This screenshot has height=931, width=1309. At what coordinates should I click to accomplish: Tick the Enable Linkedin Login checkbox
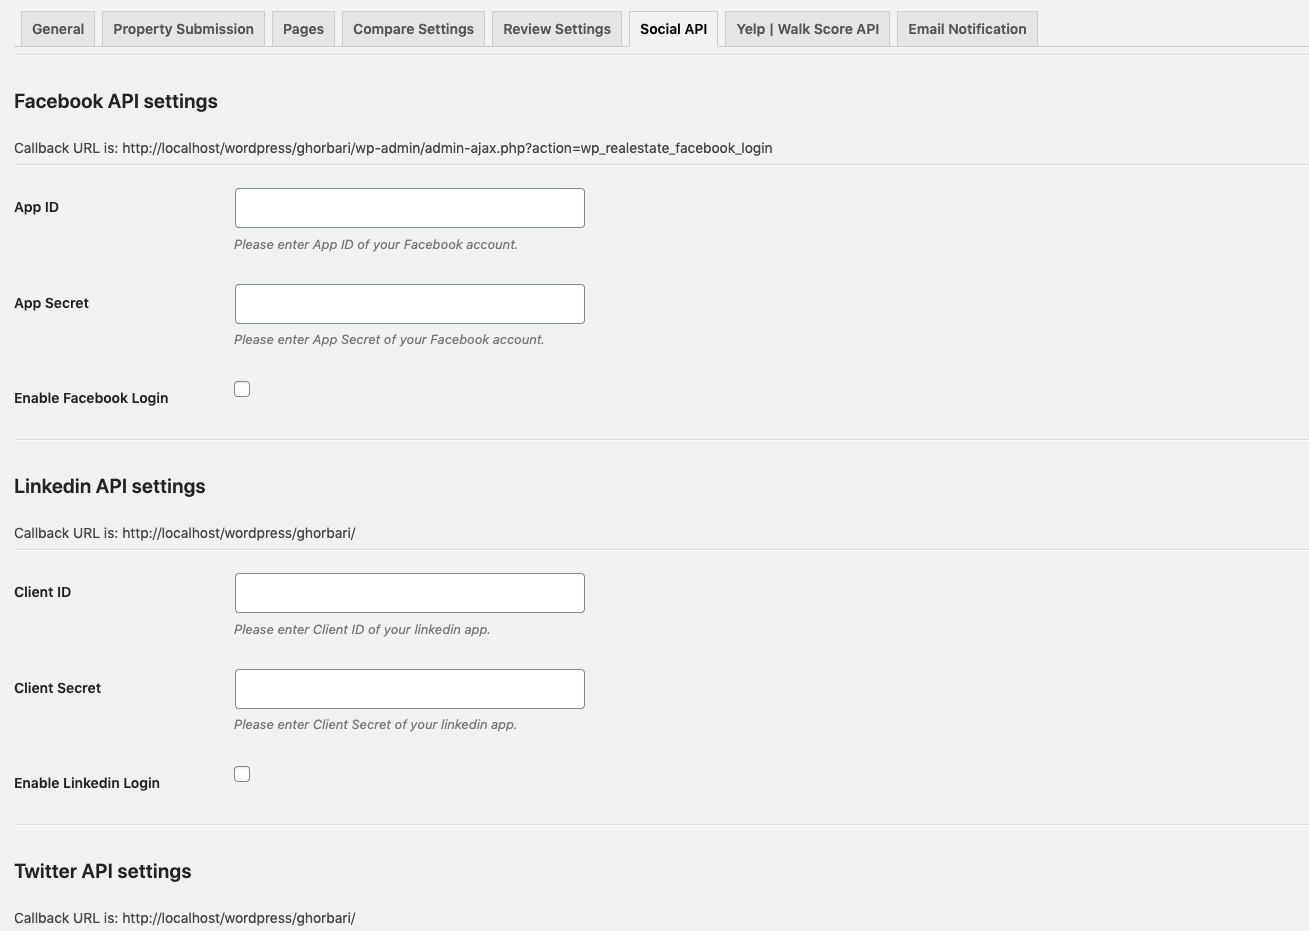(242, 774)
